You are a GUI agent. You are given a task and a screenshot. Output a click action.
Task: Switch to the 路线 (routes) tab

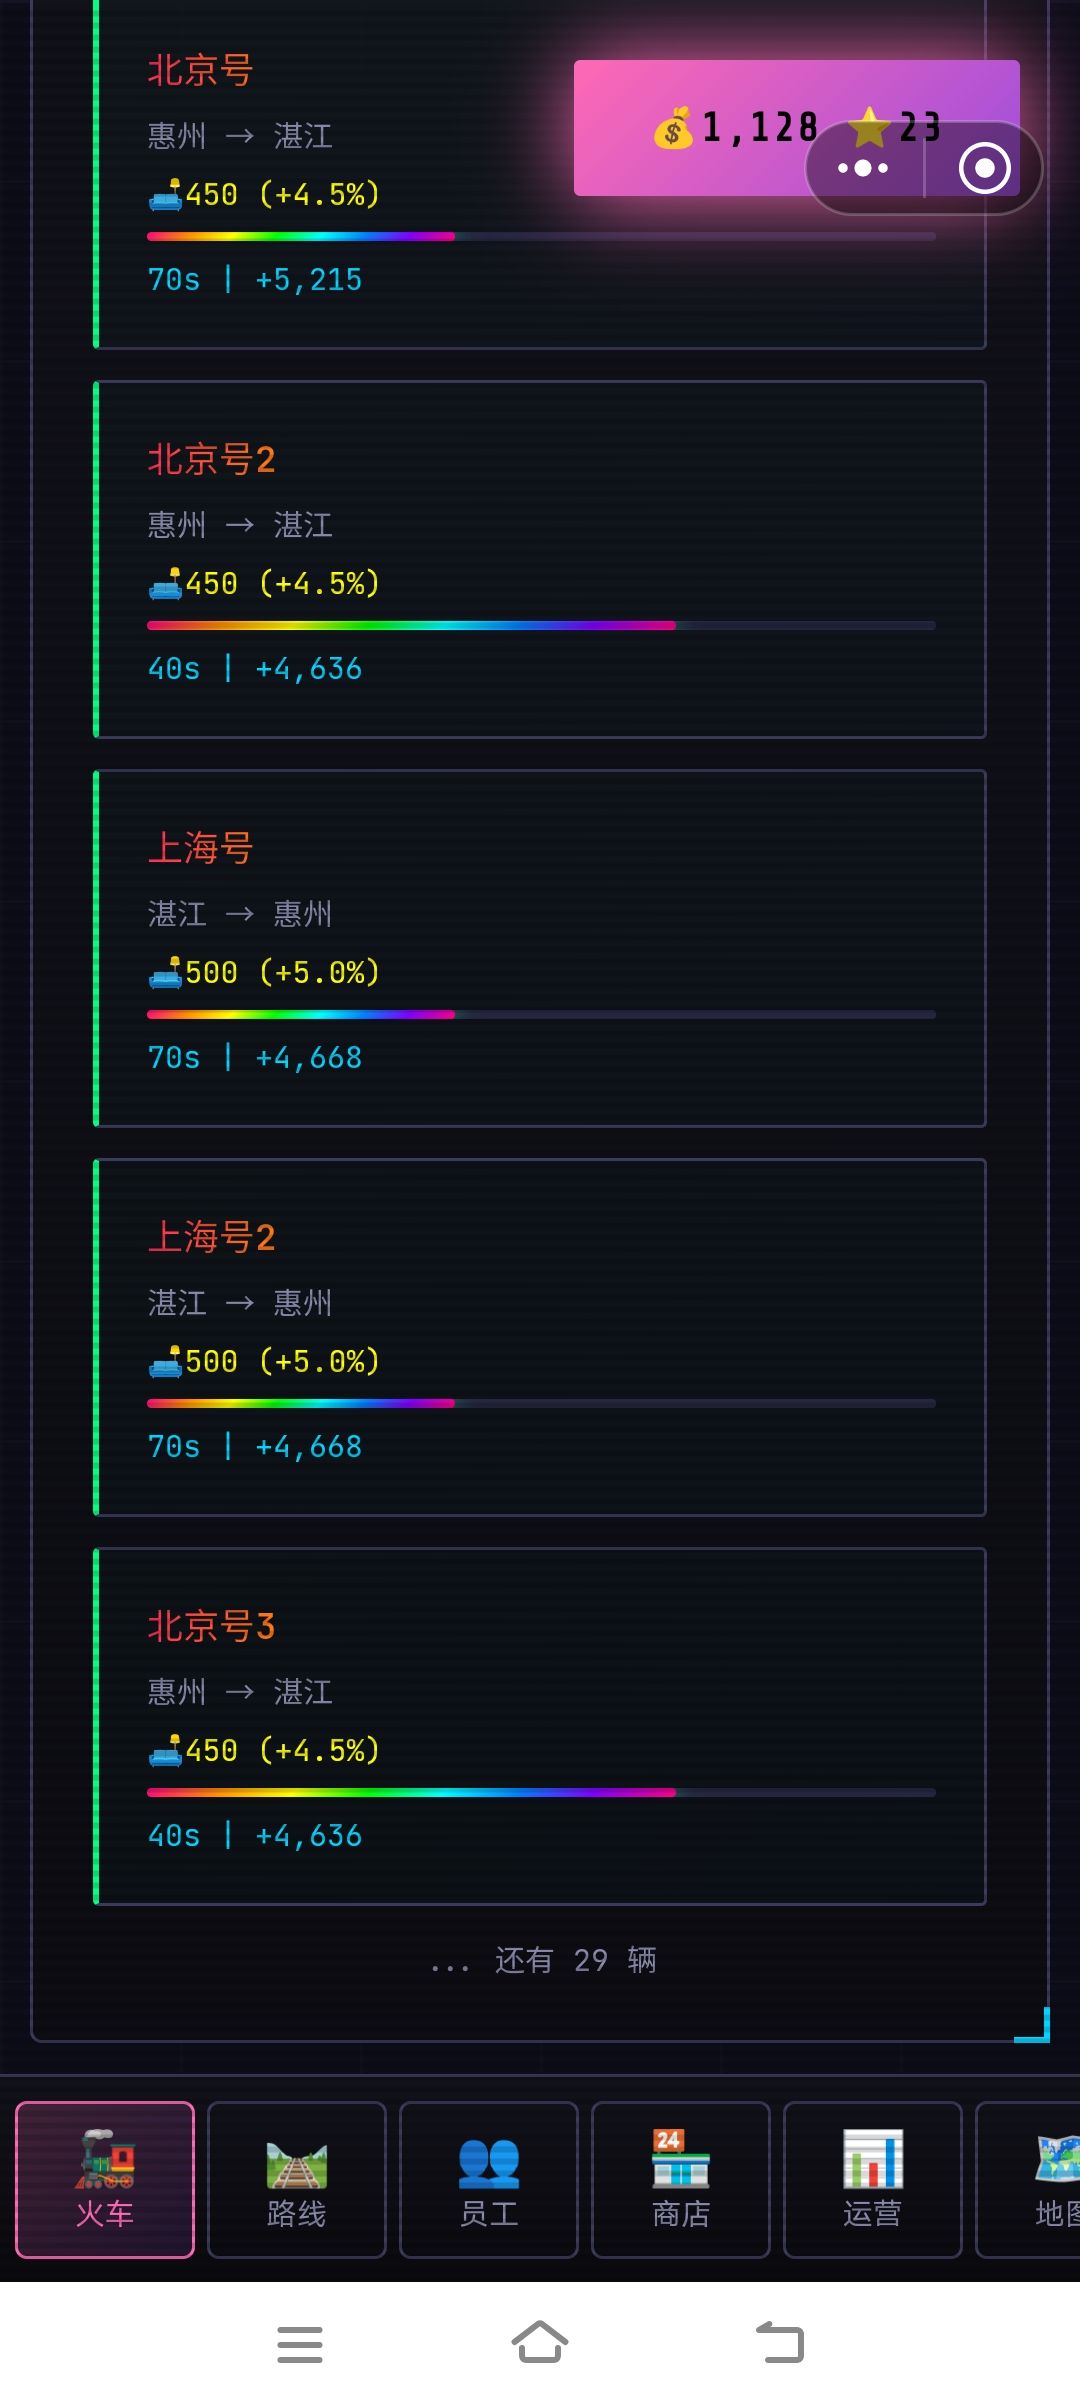pos(297,2179)
